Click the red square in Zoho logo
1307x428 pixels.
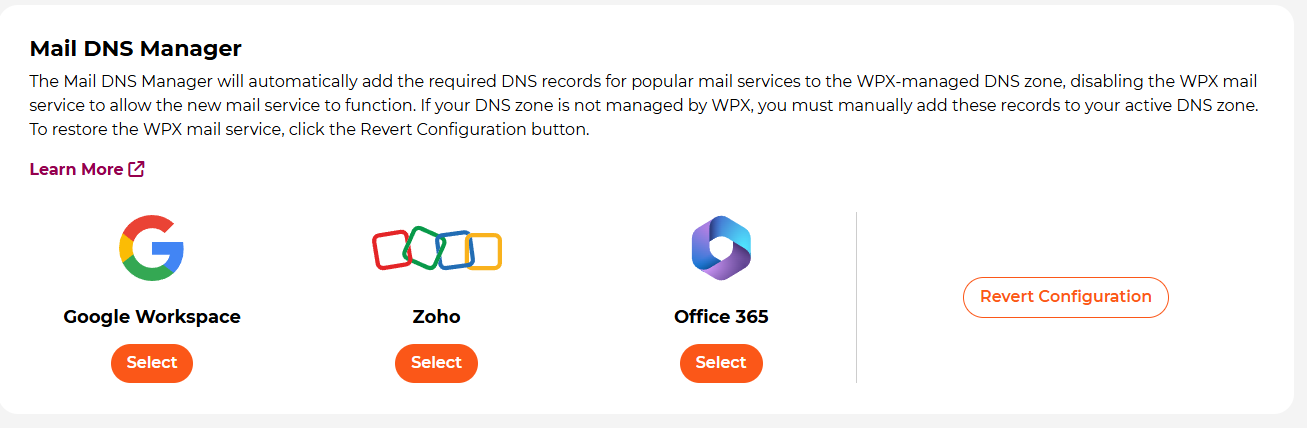[x=391, y=249]
